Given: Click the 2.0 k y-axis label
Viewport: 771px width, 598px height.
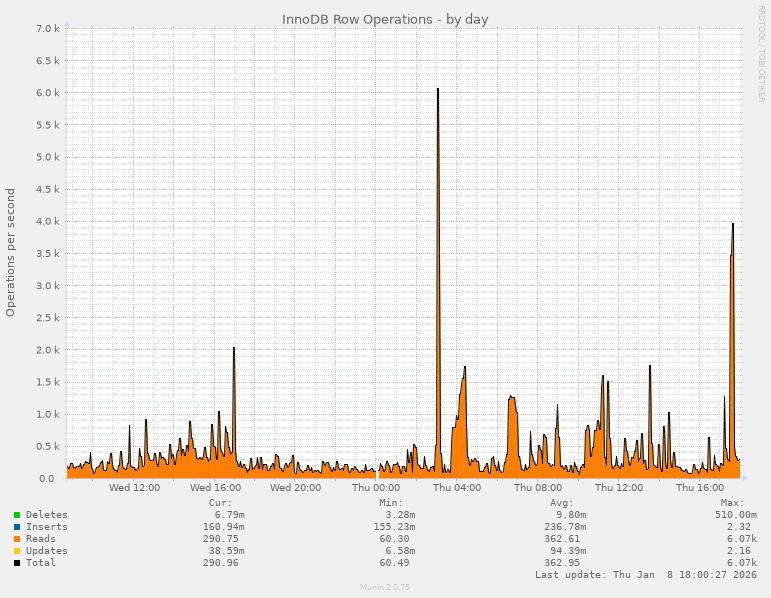Looking at the screenshot, I should (48, 350).
